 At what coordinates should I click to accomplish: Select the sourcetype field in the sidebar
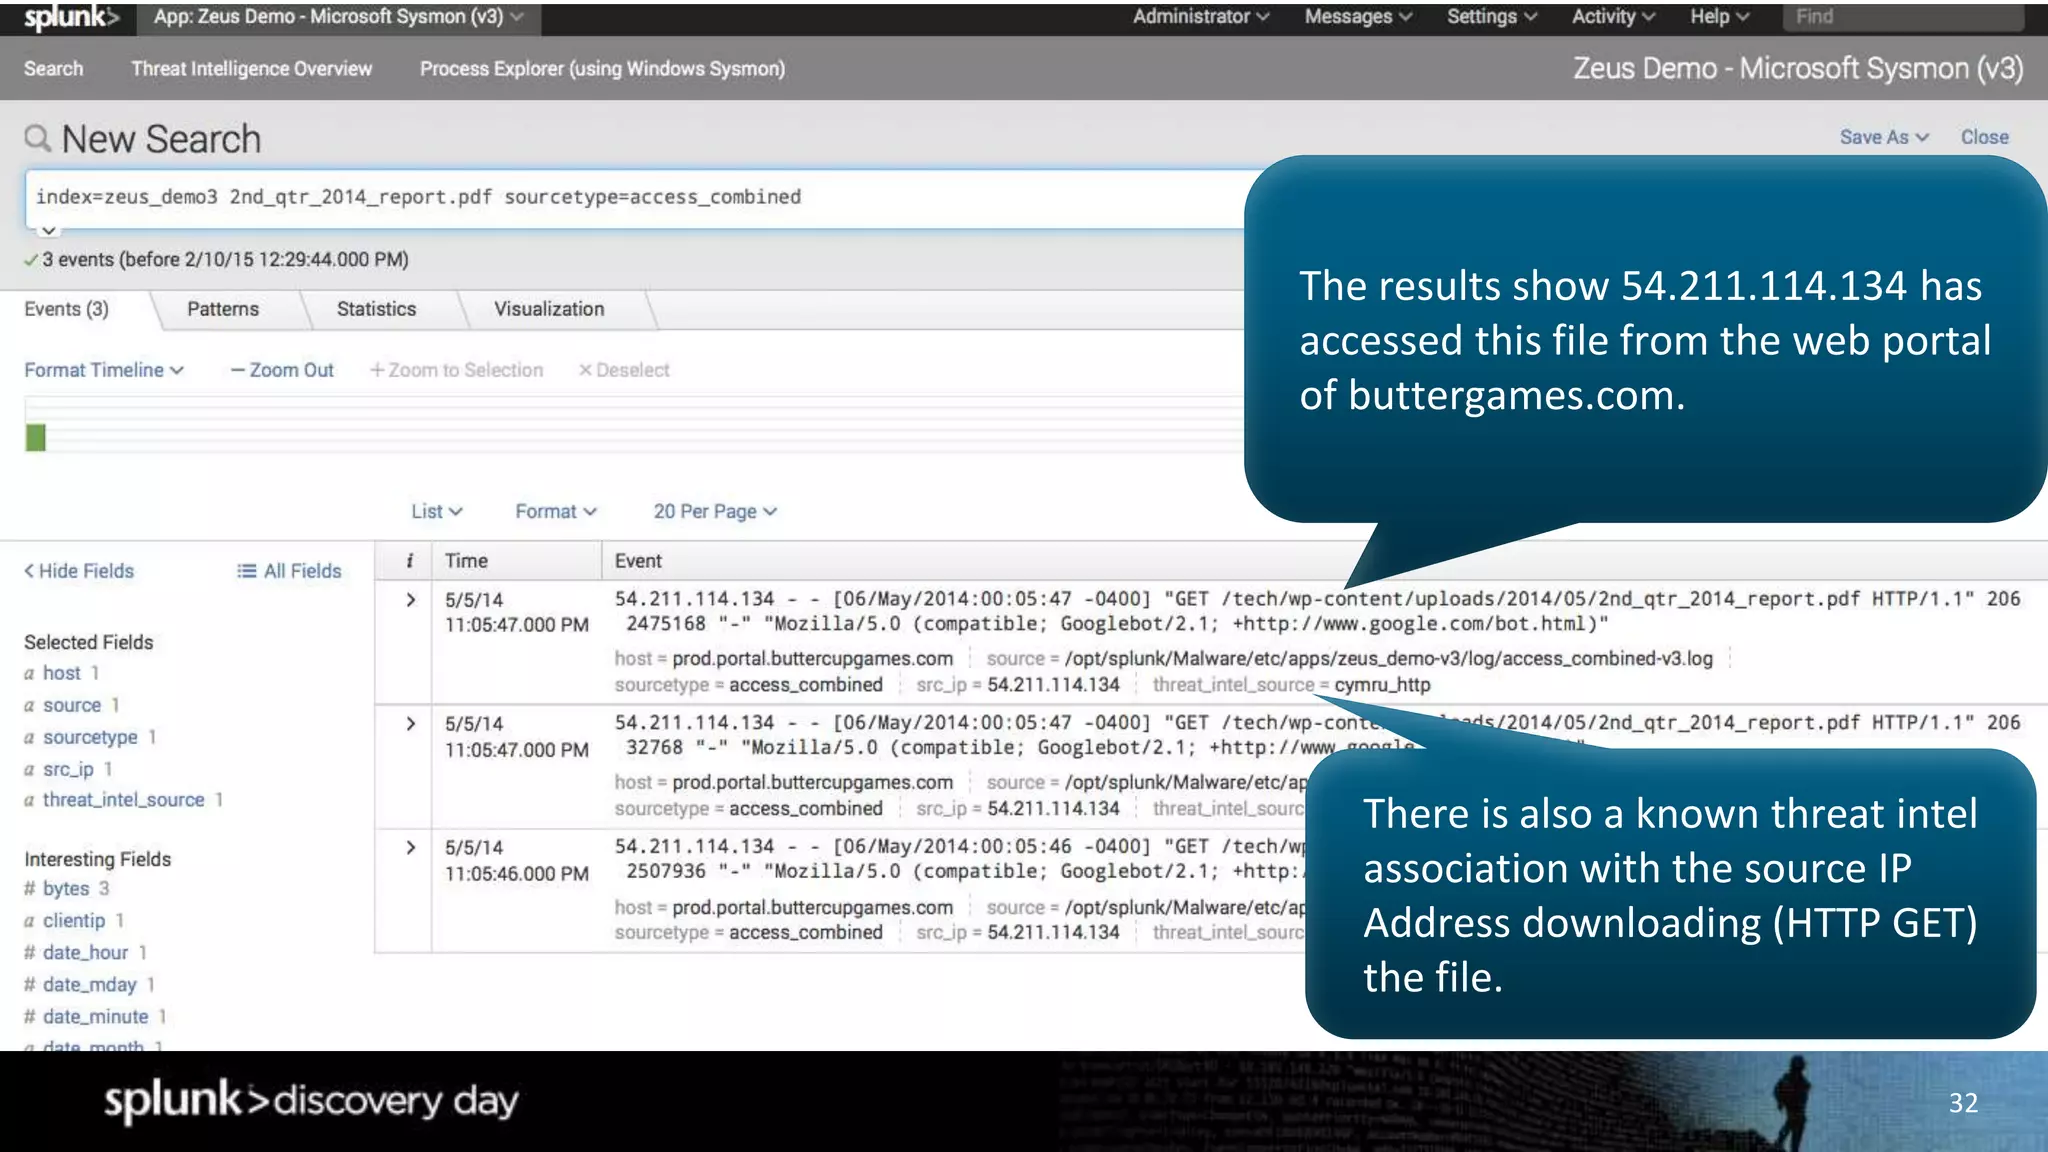90,737
